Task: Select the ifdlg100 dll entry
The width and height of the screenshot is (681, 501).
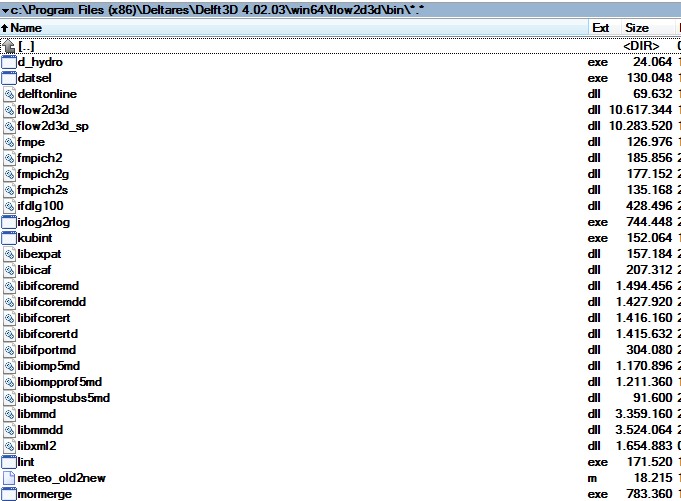Action: 40,206
